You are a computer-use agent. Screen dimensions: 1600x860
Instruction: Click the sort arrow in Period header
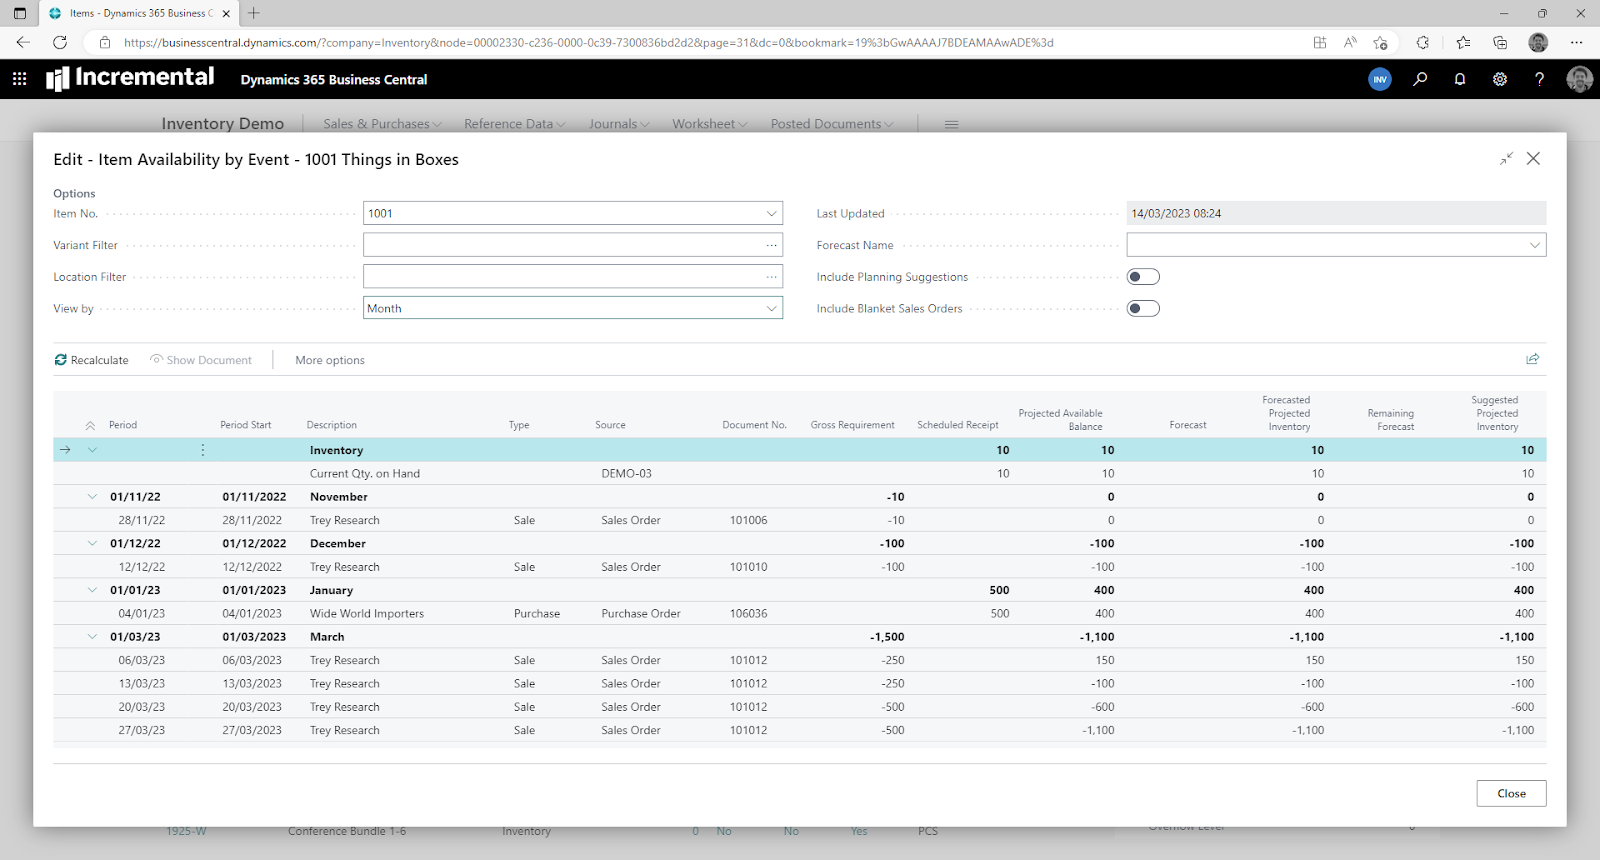pyautogui.click(x=90, y=426)
